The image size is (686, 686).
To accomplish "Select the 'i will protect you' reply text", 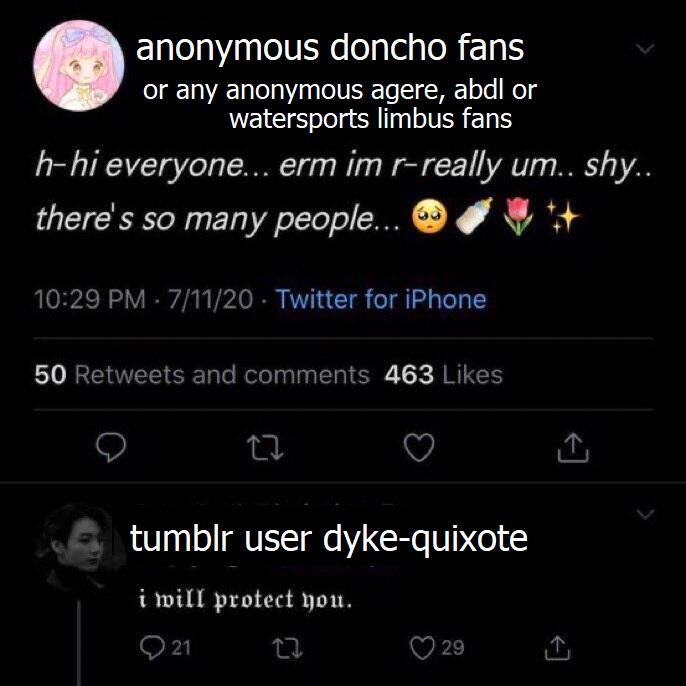I will 245,600.
